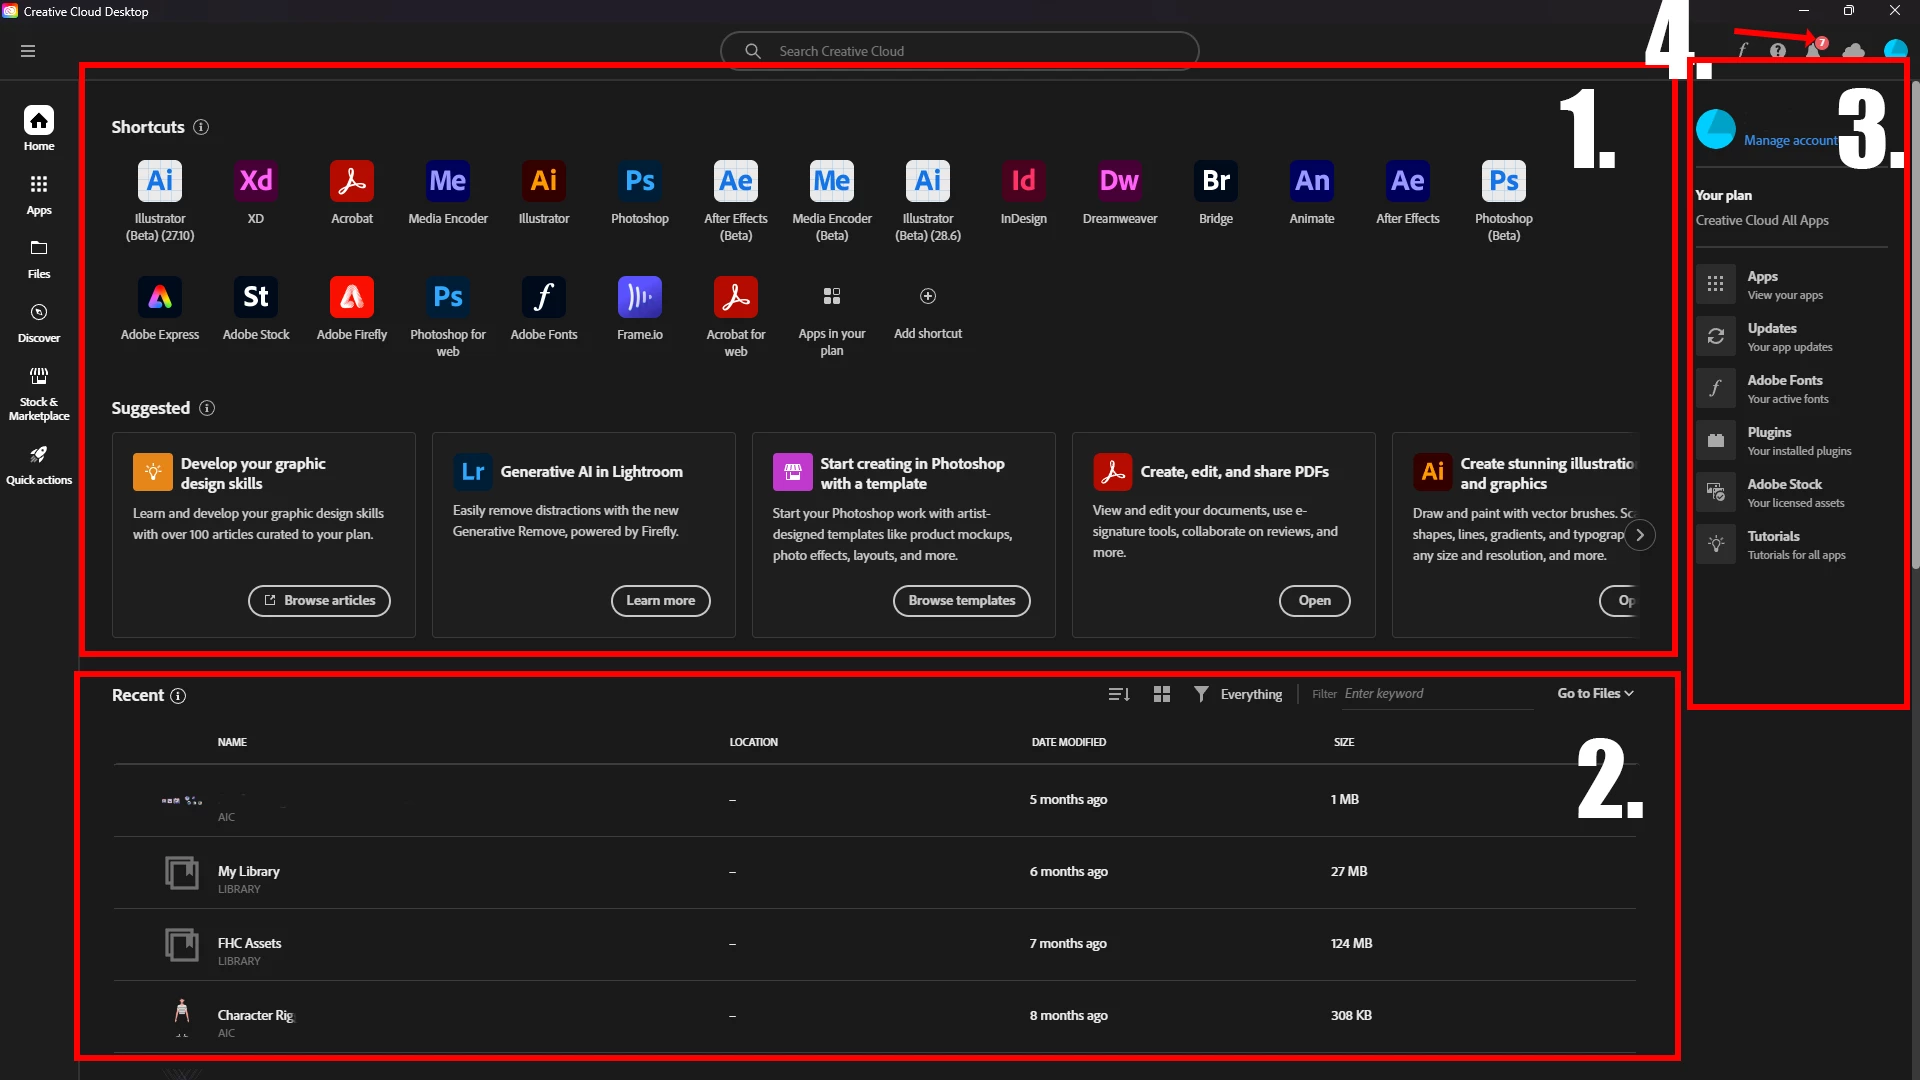Launch Acrobat from shortcuts
Viewport: 1920px width, 1080px height.
(x=352, y=181)
